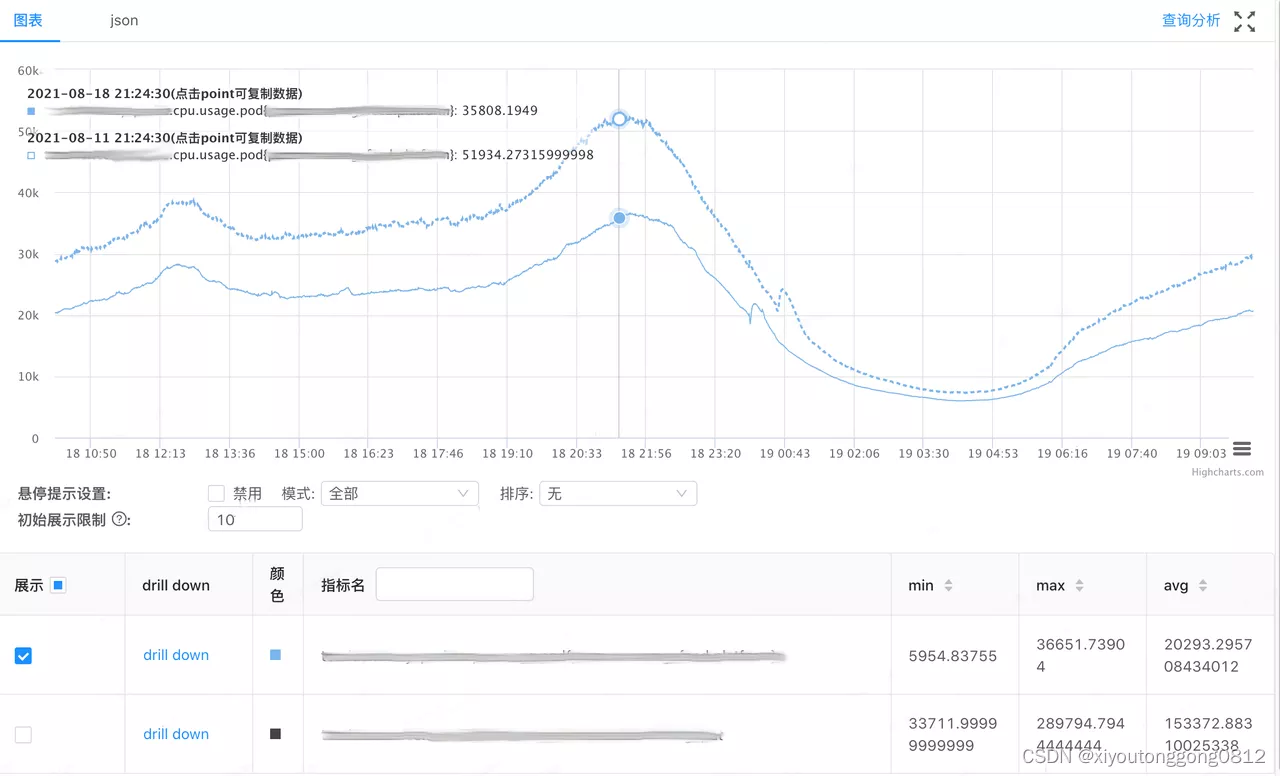Check the second metric's display checkbox
The image size is (1280, 776).
(x=23, y=734)
